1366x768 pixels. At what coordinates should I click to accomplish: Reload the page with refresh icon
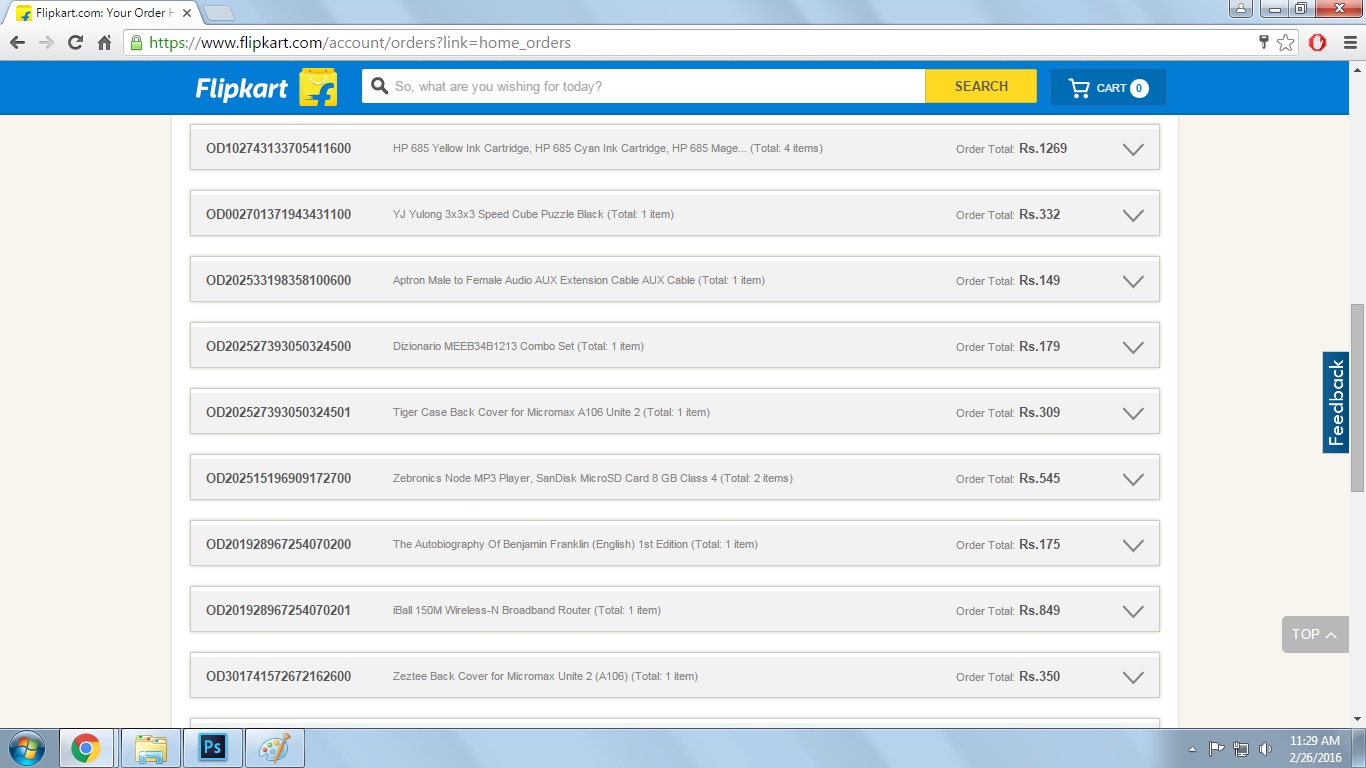point(75,42)
